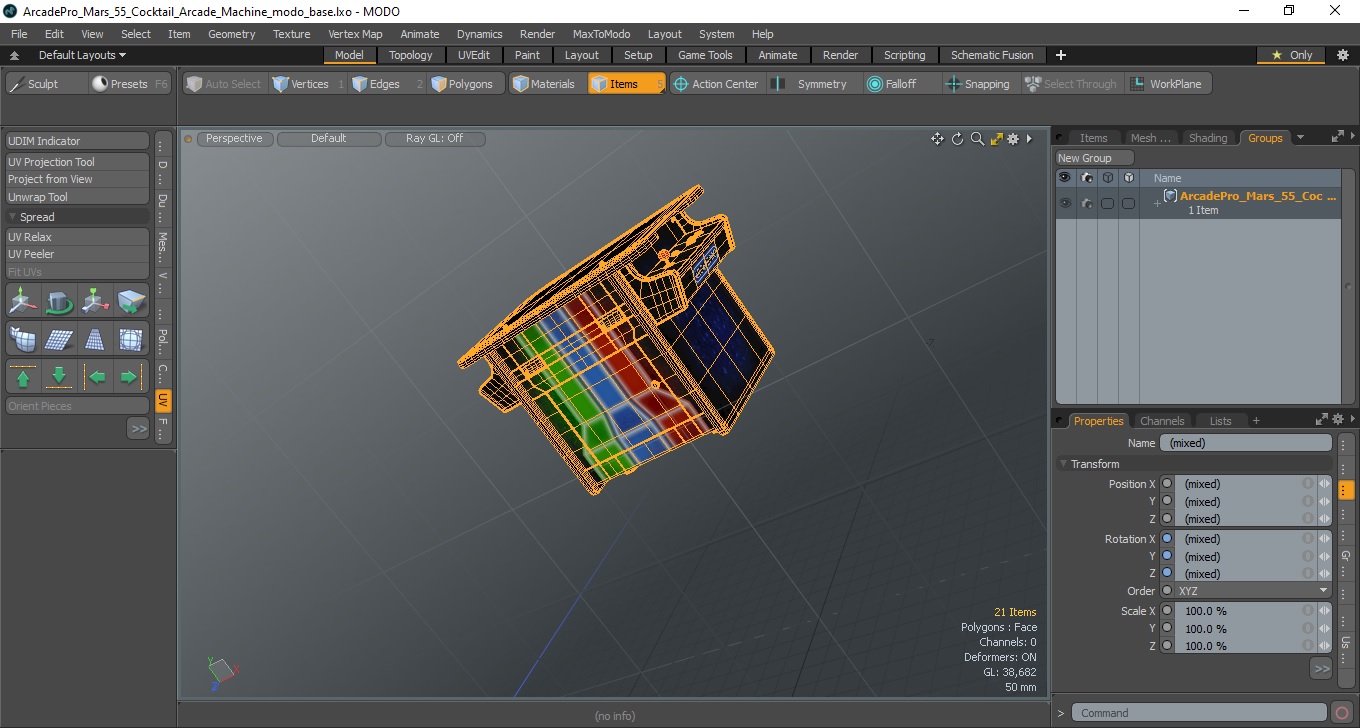Viewport: 1360px width, 728px height.
Task: Collapse the Transform section
Action: [1064, 464]
